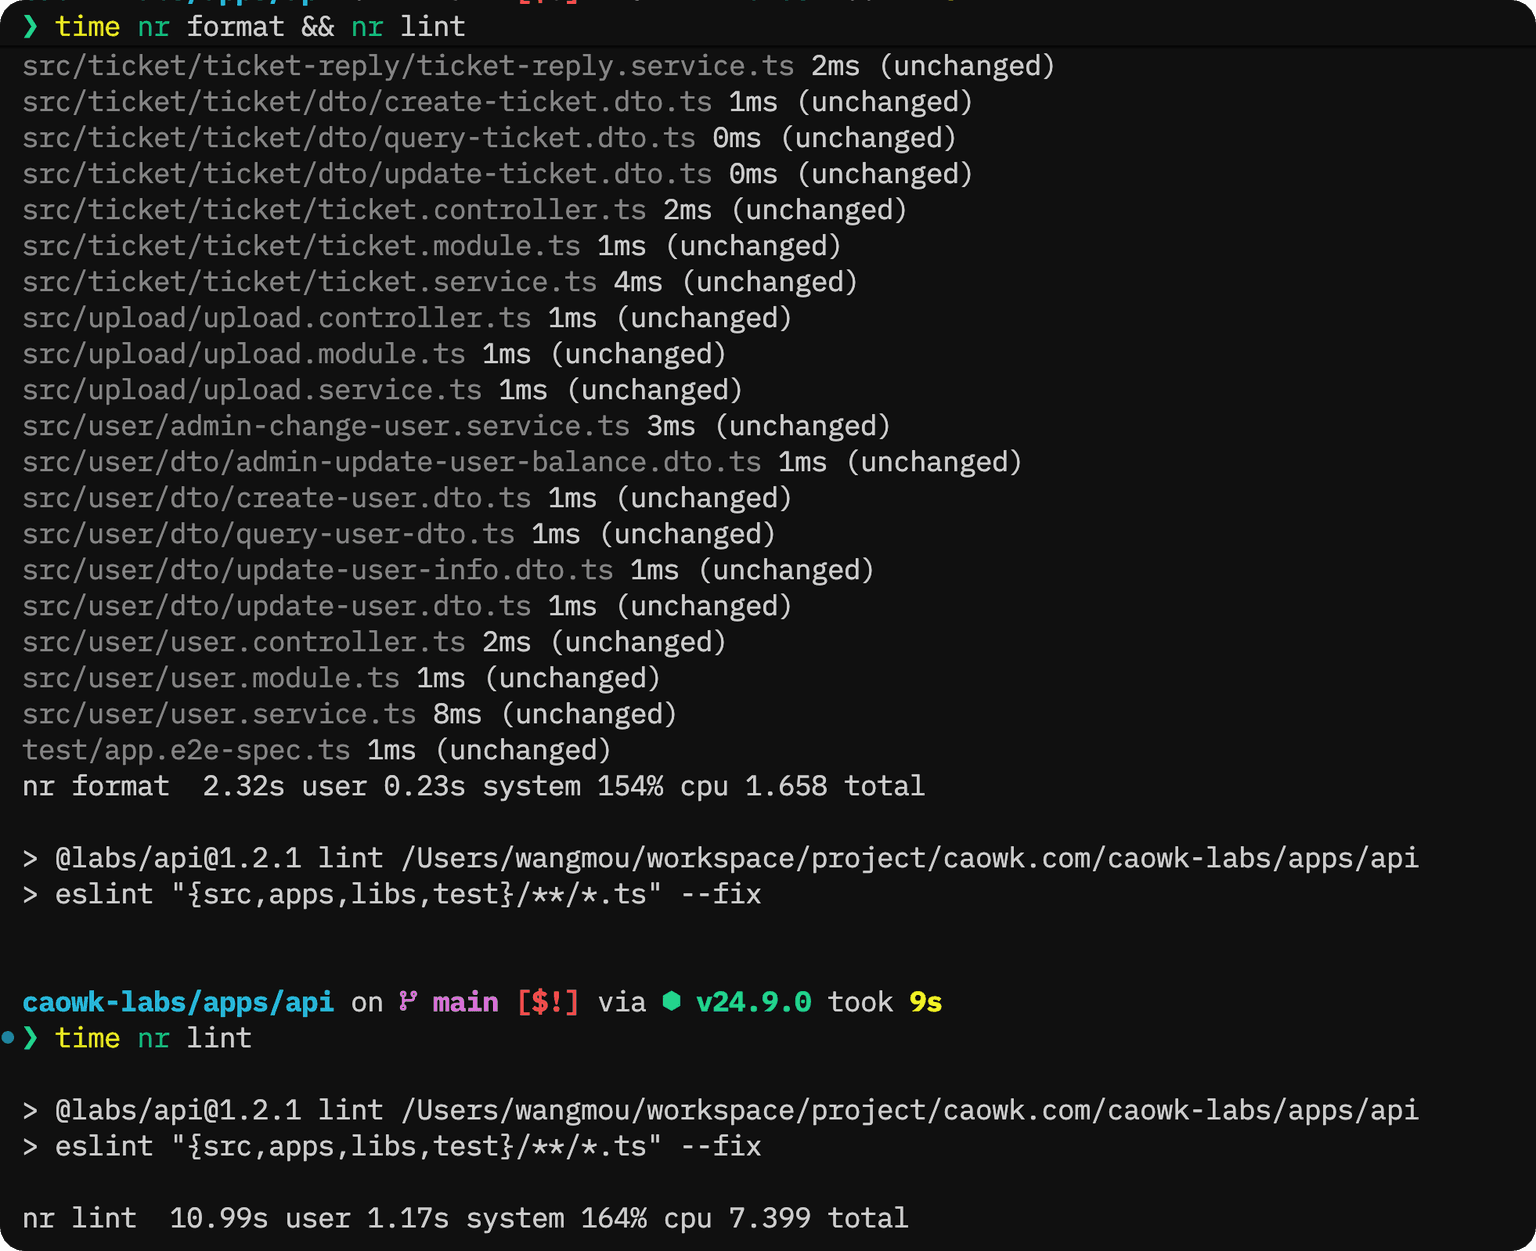The width and height of the screenshot is (1536, 1251).
Task: Open src/ticket/ticket/ticket.controller.ts path
Action: pyautogui.click(x=334, y=210)
